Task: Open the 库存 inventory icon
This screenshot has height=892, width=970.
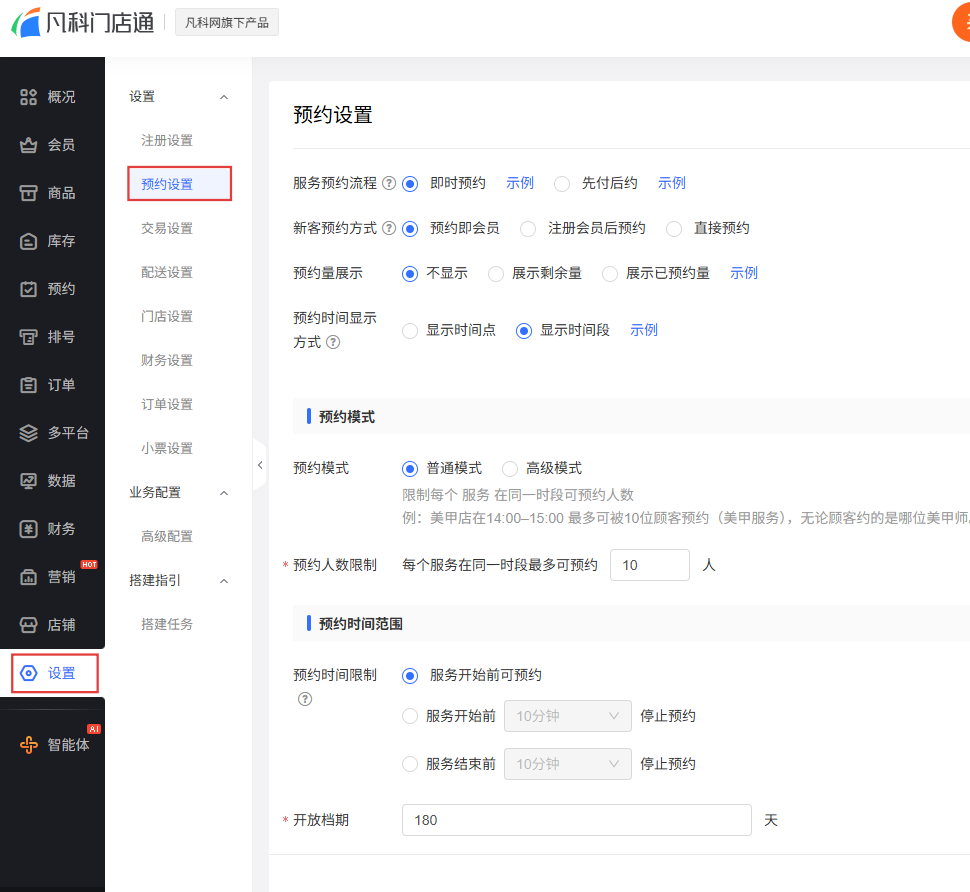Action: point(29,241)
